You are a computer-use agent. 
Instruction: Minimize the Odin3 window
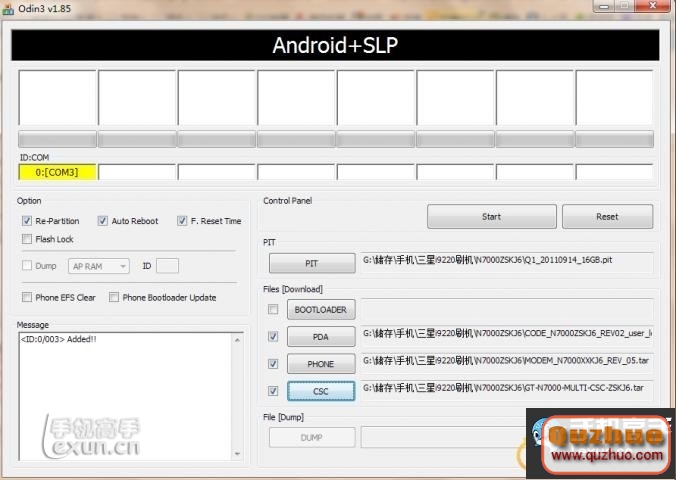pos(604,6)
